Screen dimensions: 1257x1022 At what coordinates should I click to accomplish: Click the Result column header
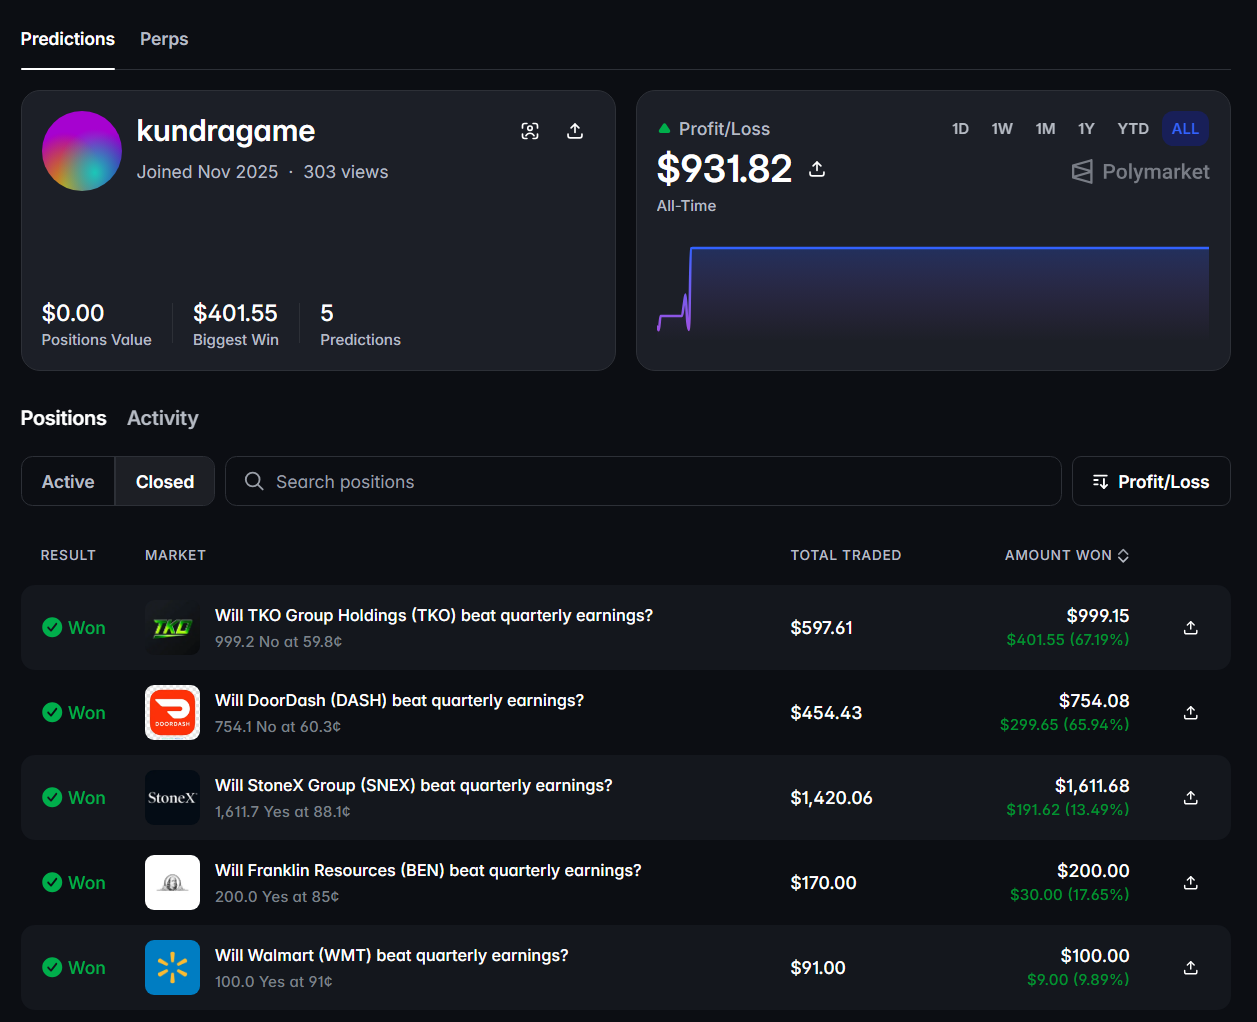coord(68,555)
